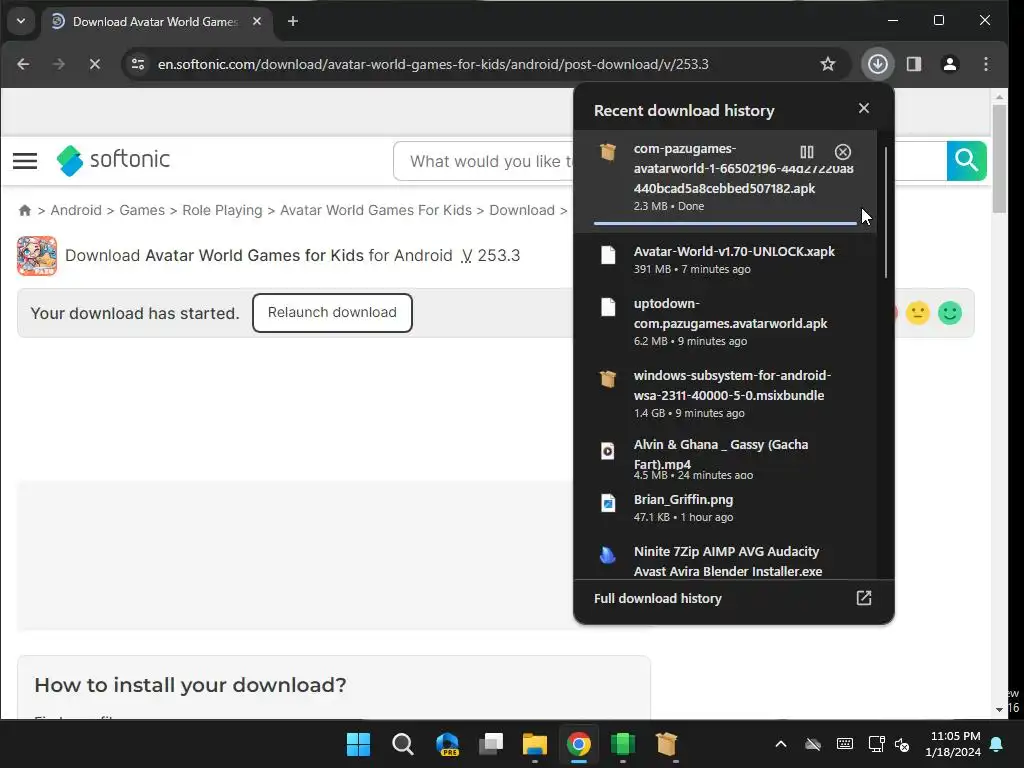Image resolution: width=1024 pixels, height=768 pixels.
Task: Click the download panel scrollbar
Action: (x=886, y=212)
